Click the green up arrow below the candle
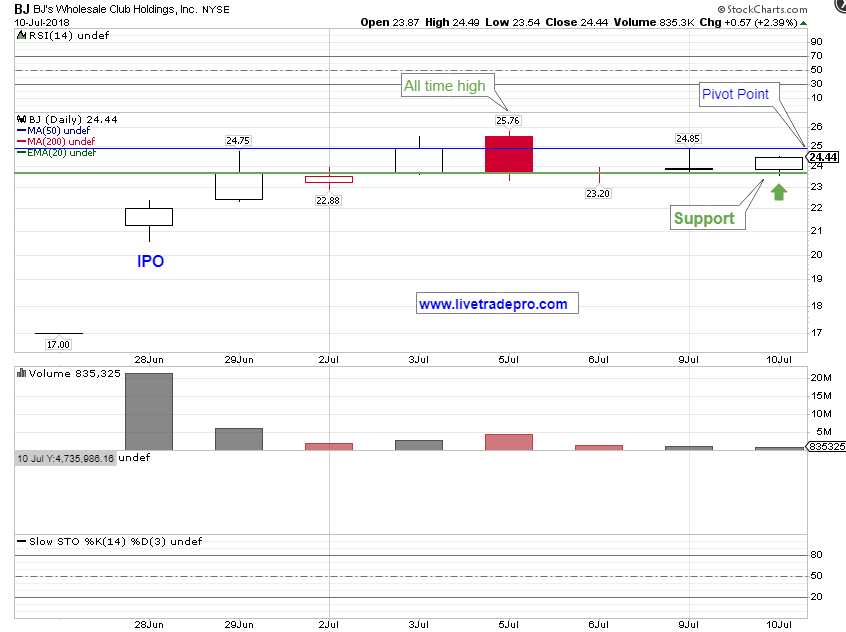Image resolution: width=846 pixels, height=632 pixels. point(777,188)
